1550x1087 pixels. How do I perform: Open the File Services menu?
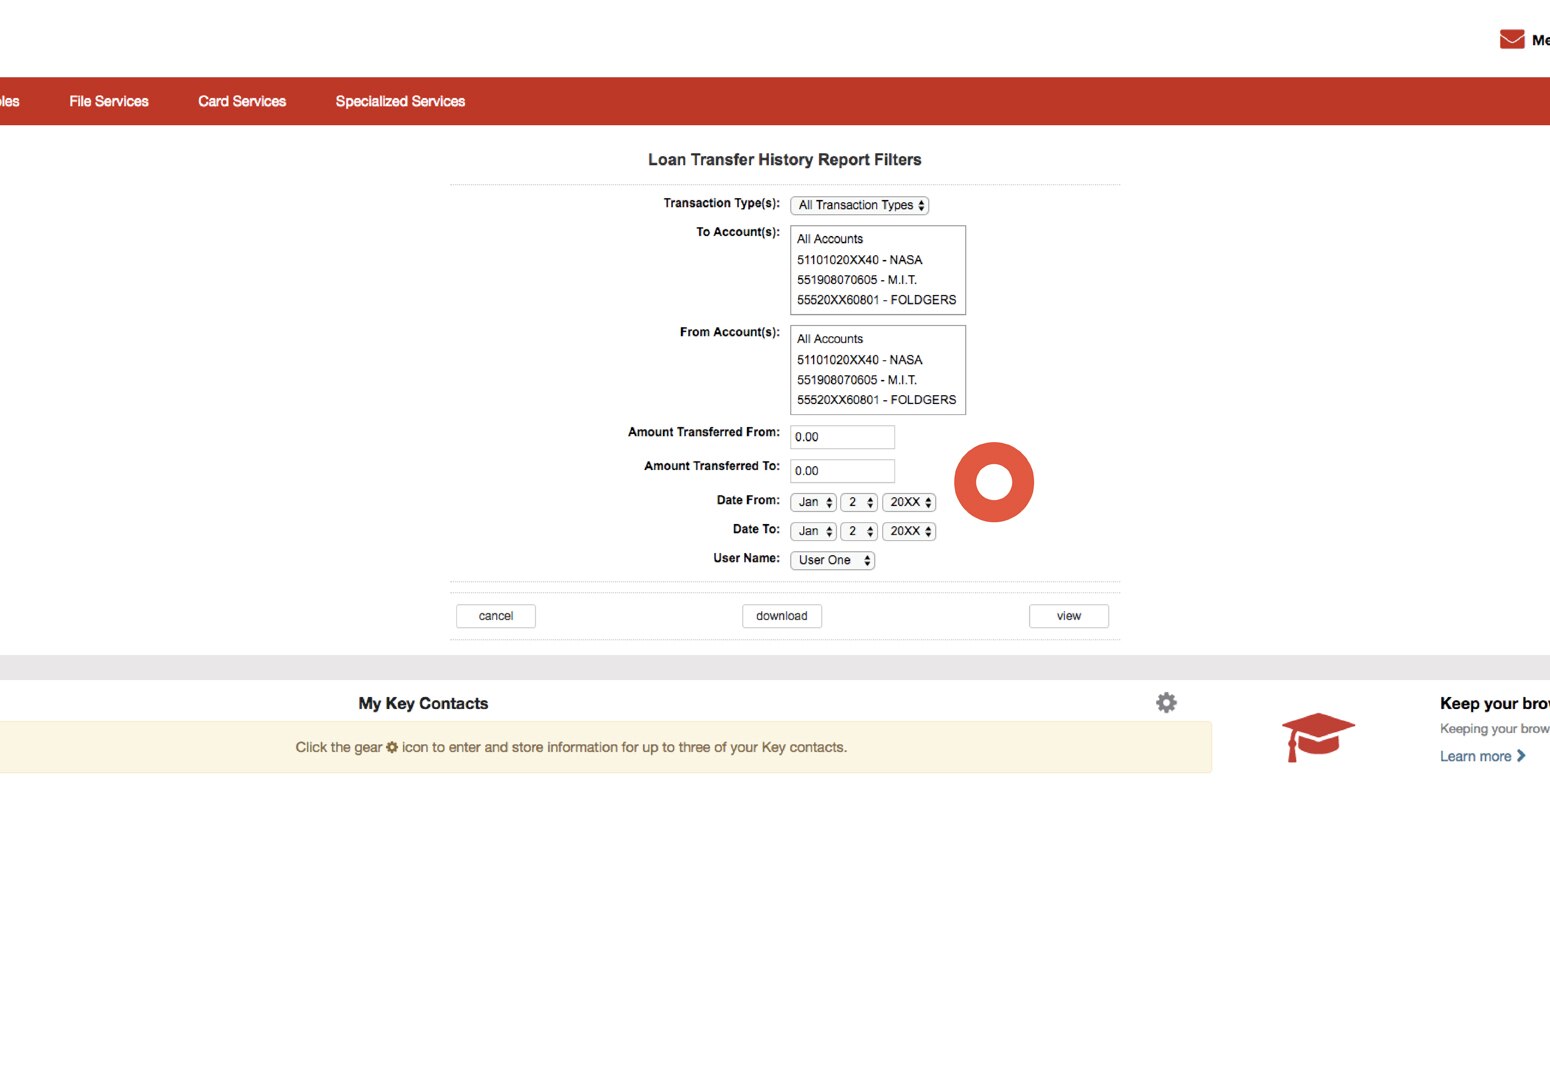108,101
